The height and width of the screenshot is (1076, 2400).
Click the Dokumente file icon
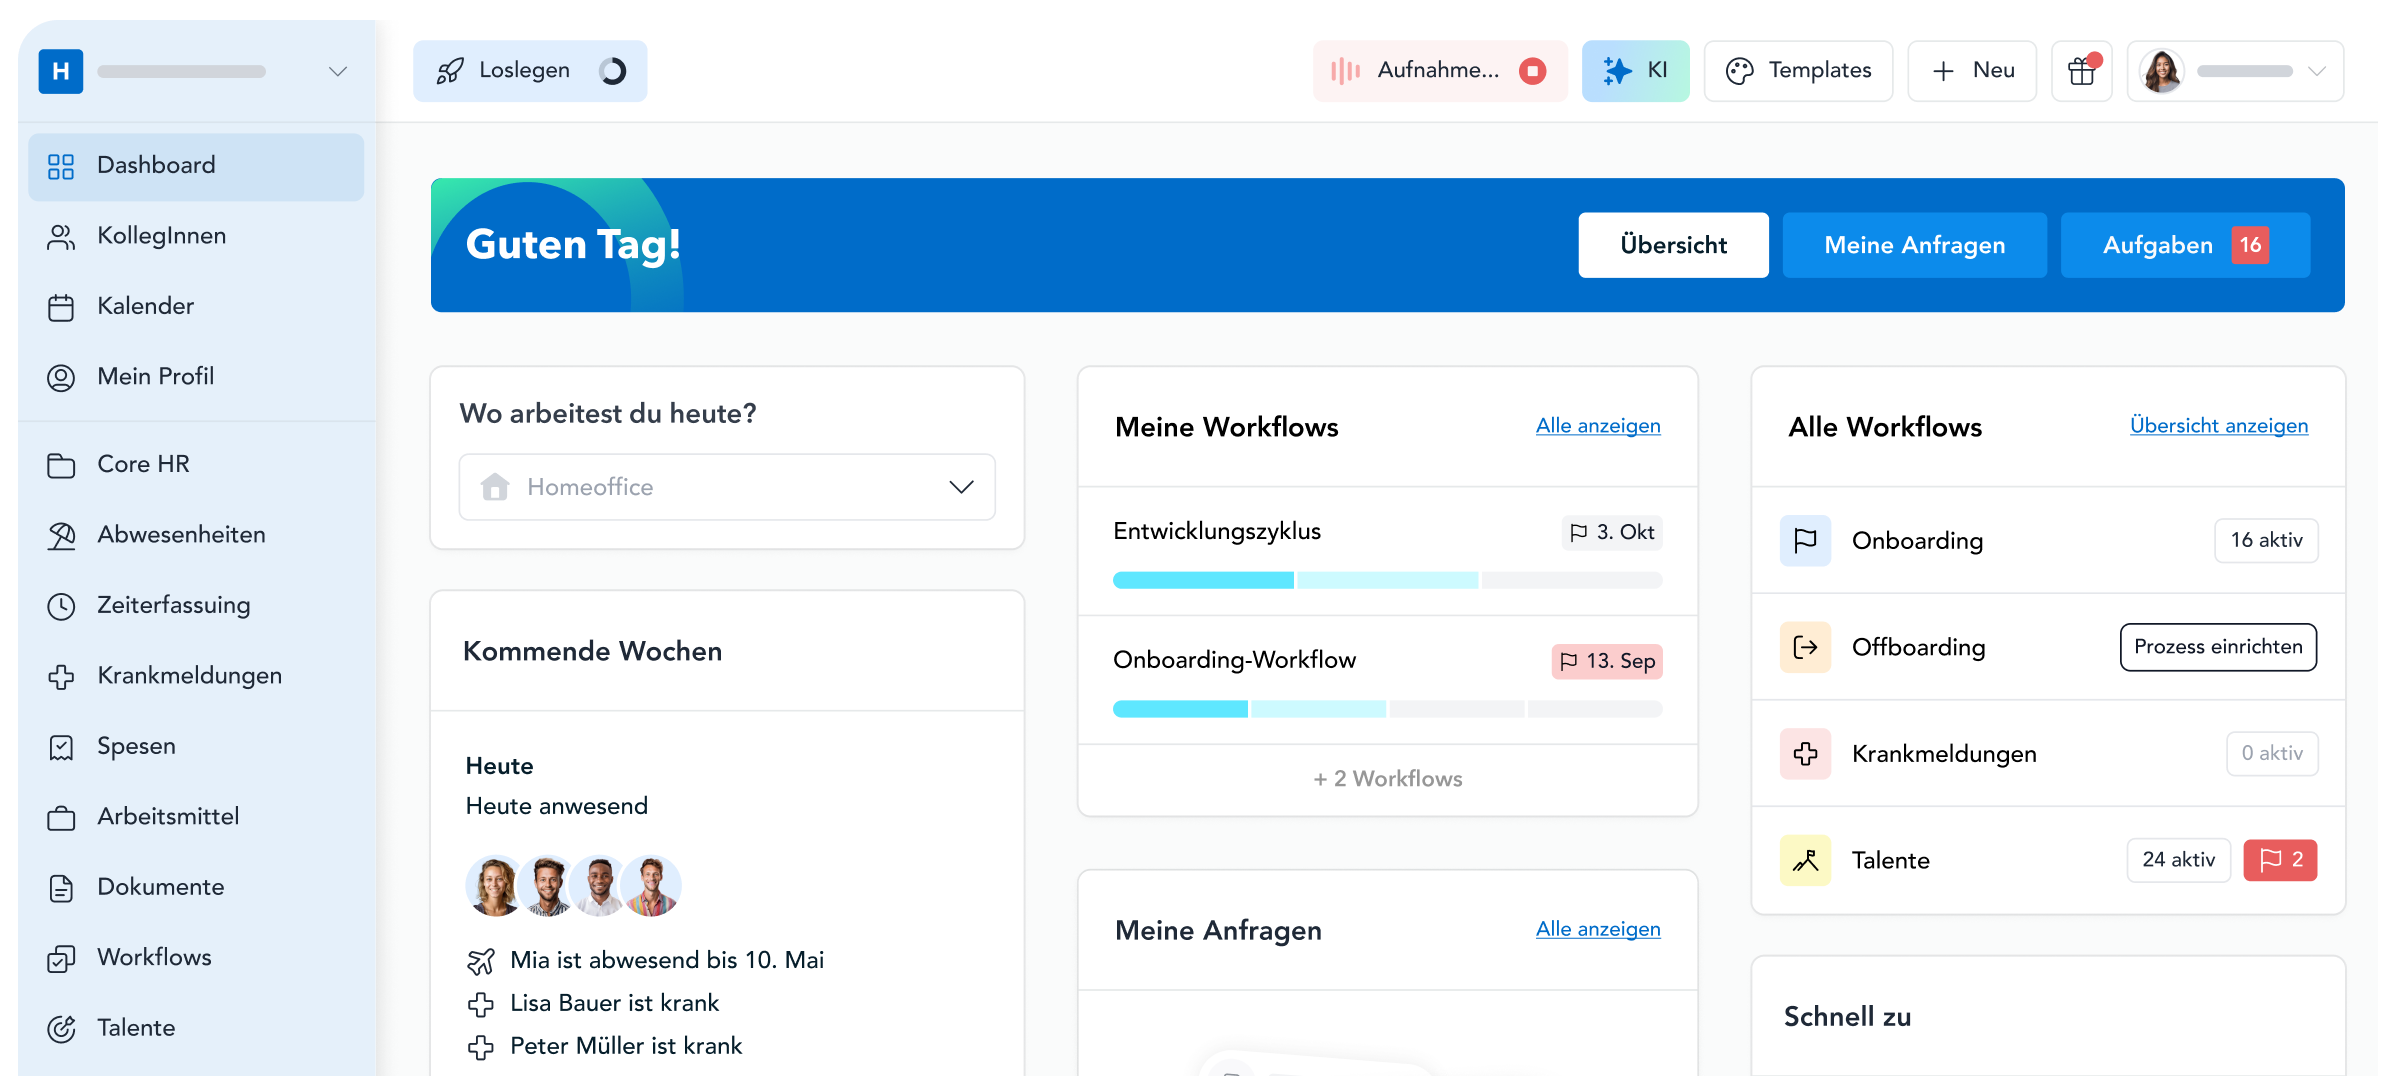pyautogui.click(x=61, y=888)
